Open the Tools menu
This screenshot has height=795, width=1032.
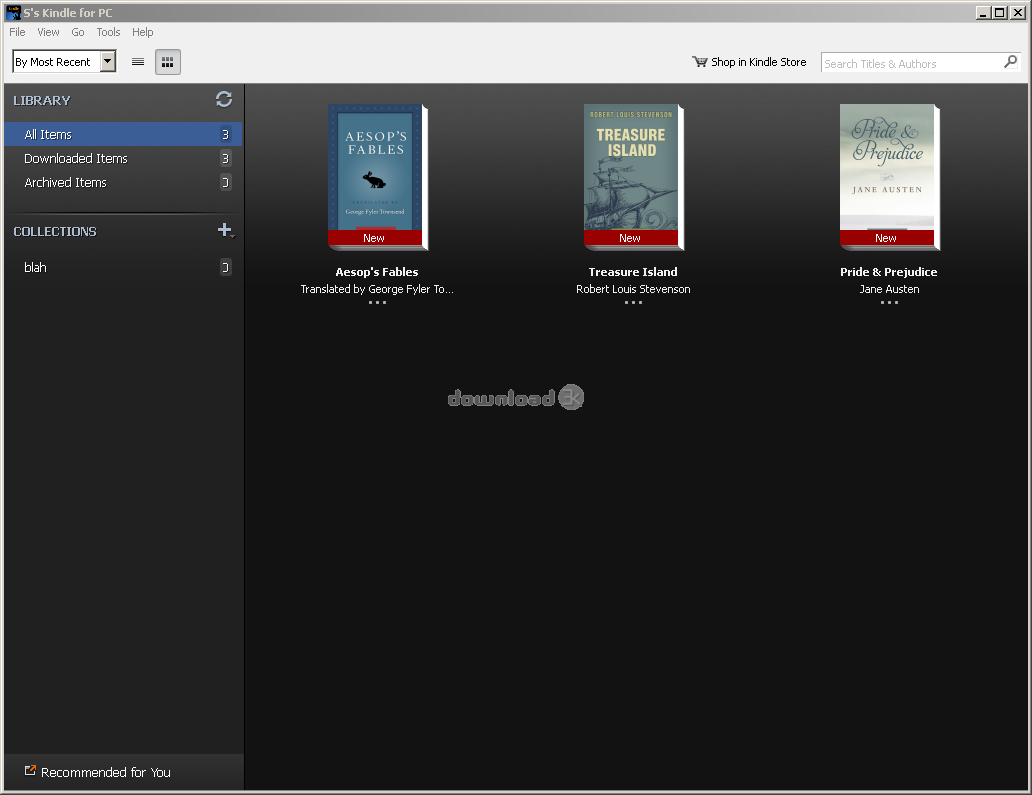click(x=108, y=32)
